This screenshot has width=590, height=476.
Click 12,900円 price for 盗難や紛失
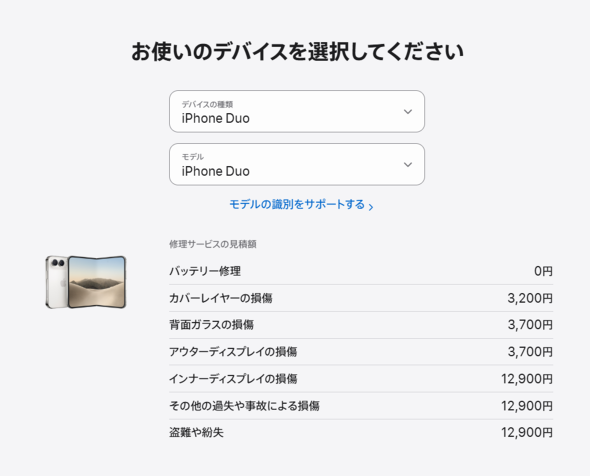(x=527, y=432)
